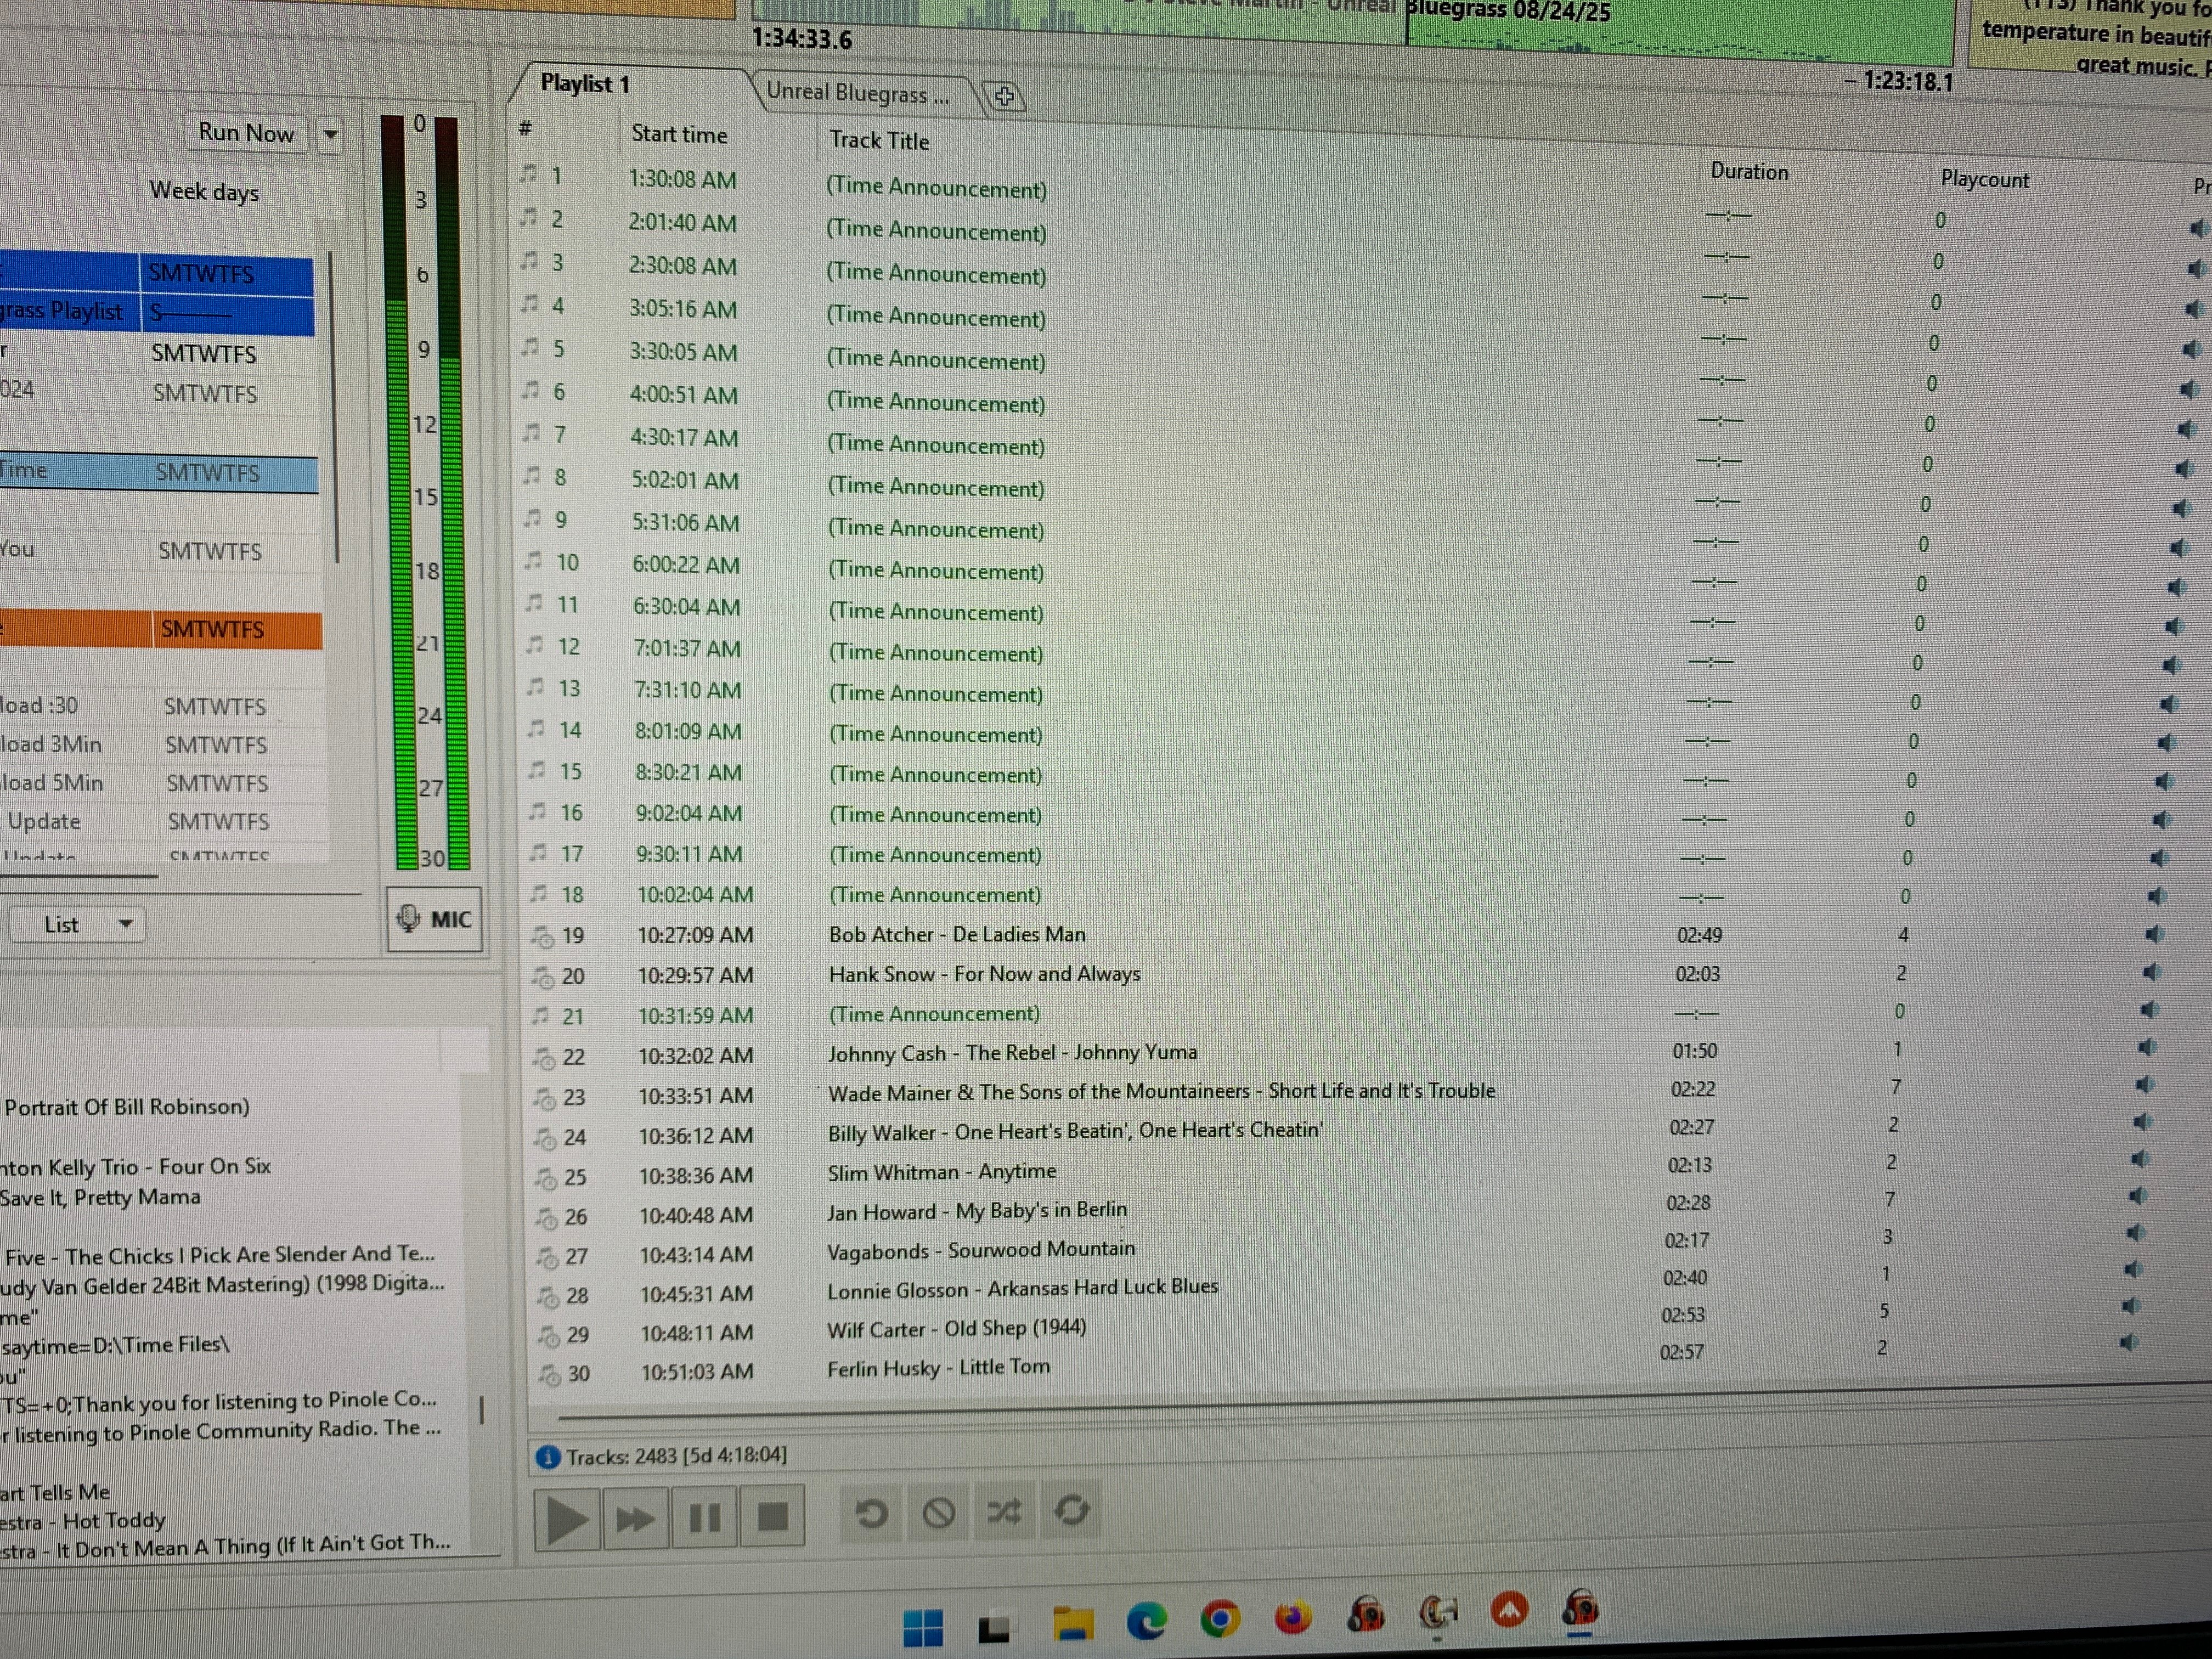Screen dimensions: 2212x1659
Task: Select the 'load :30' scheduler event
Action: pyautogui.click(x=162, y=706)
